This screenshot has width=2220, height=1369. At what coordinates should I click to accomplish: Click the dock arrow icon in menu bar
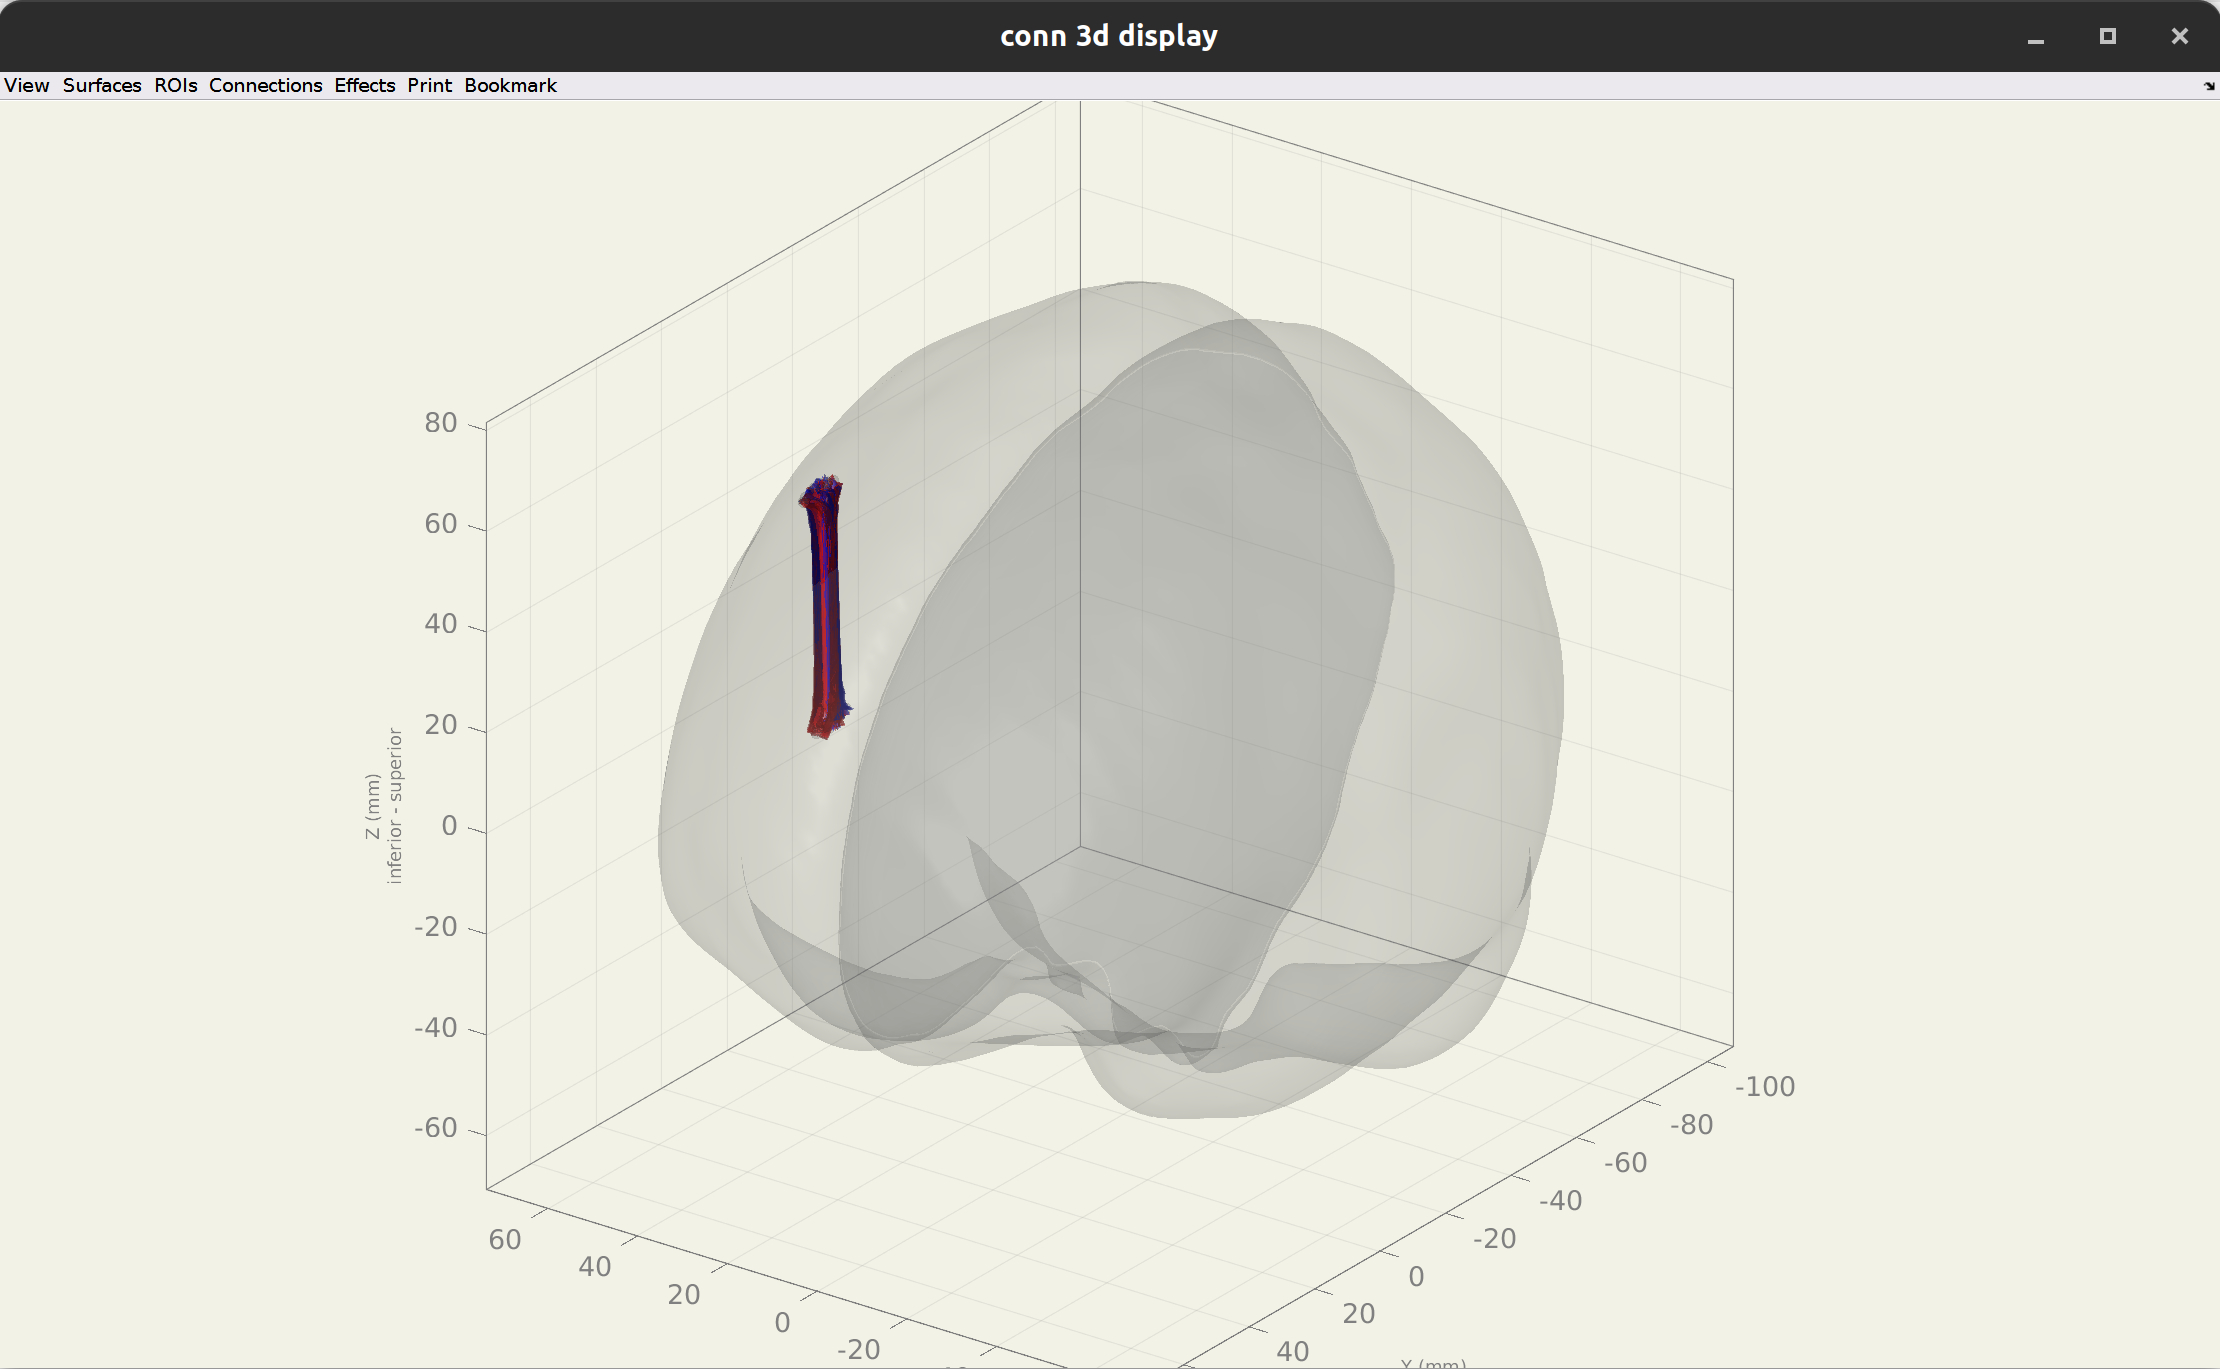(2208, 87)
